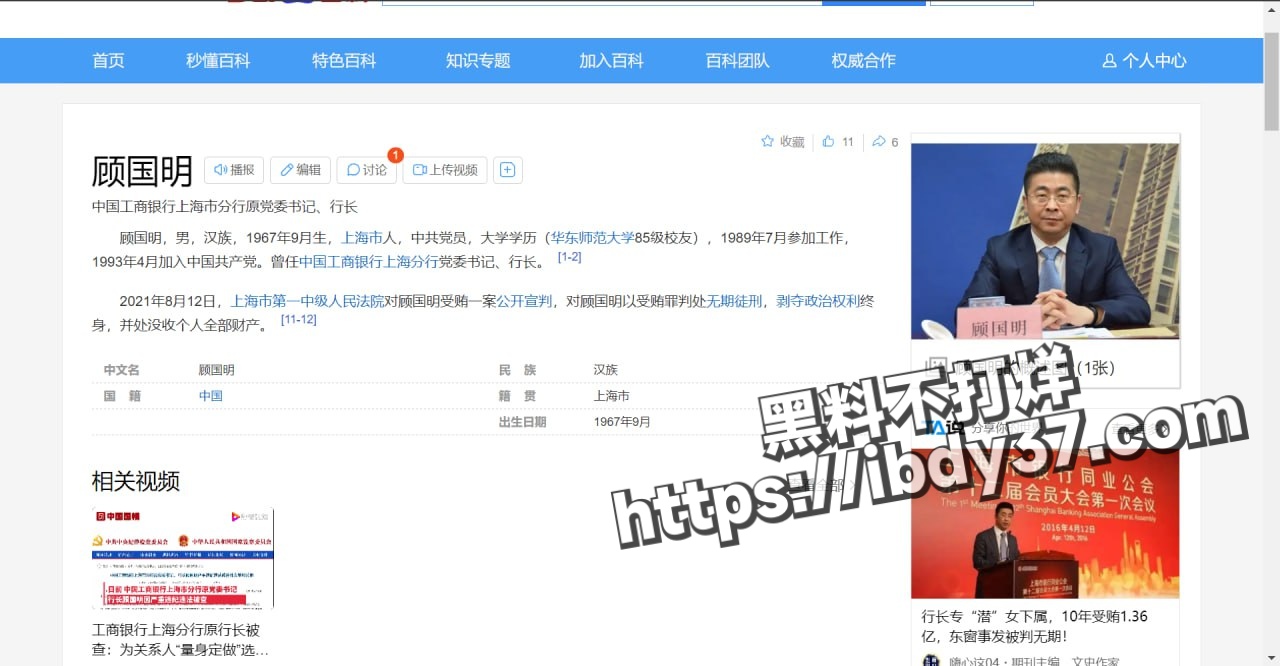This screenshot has height=666, width=1280.
Task: Click the 播报 speaker button
Action: pos(234,170)
